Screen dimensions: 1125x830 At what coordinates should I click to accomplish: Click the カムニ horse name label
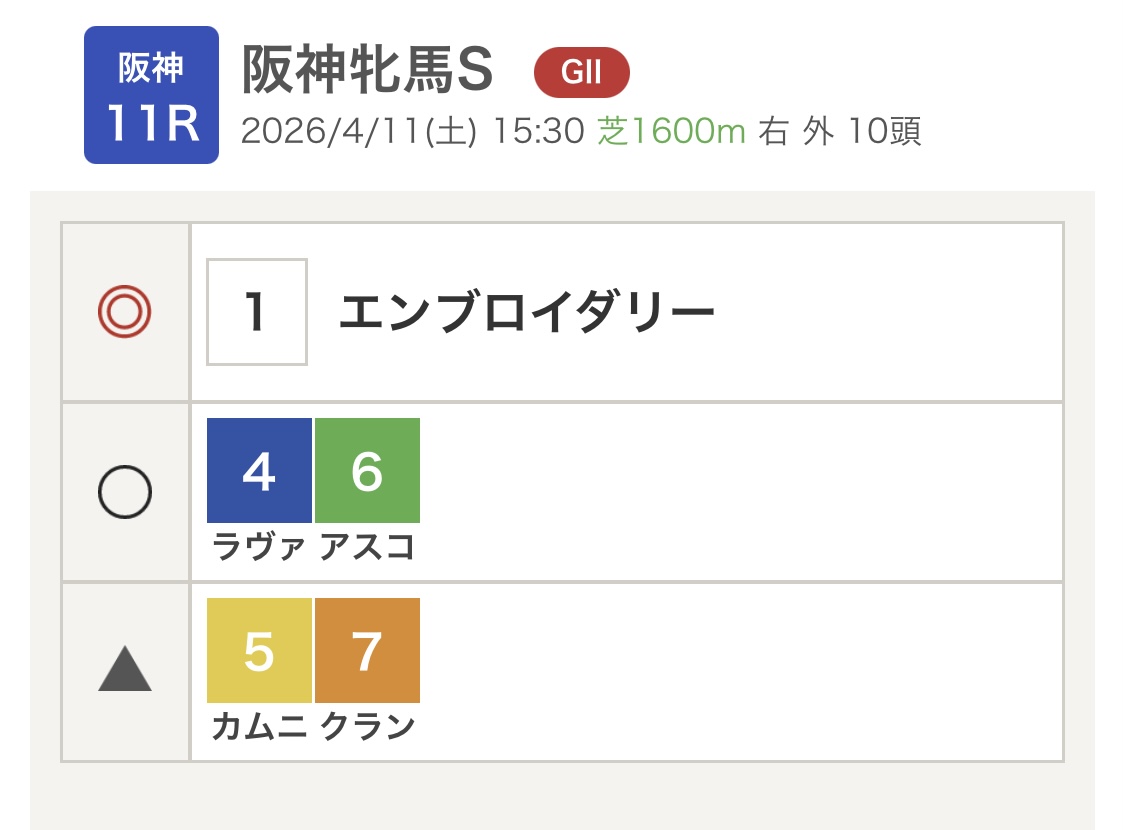[259, 727]
